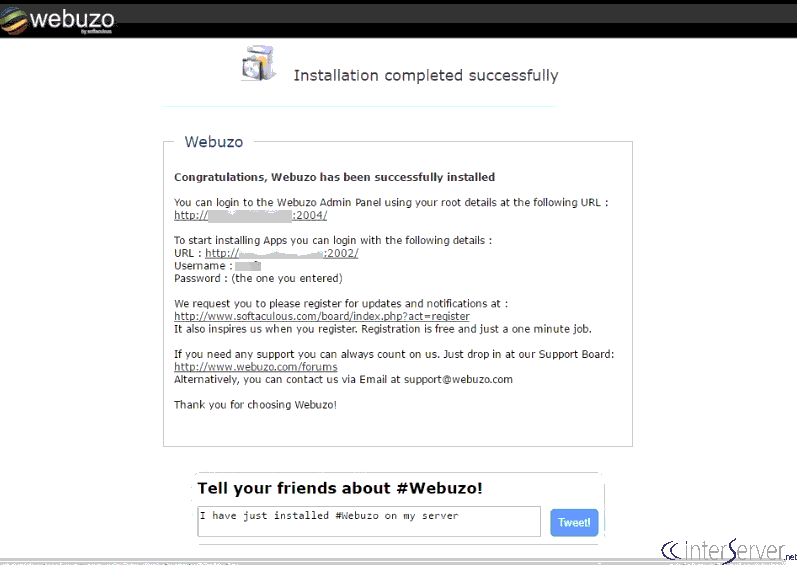This screenshot has width=797, height=565.
Task: Select the 'Congratulations, Webuzo has been successfully installed' text
Action: pyautogui.click(x=334, y=177)
